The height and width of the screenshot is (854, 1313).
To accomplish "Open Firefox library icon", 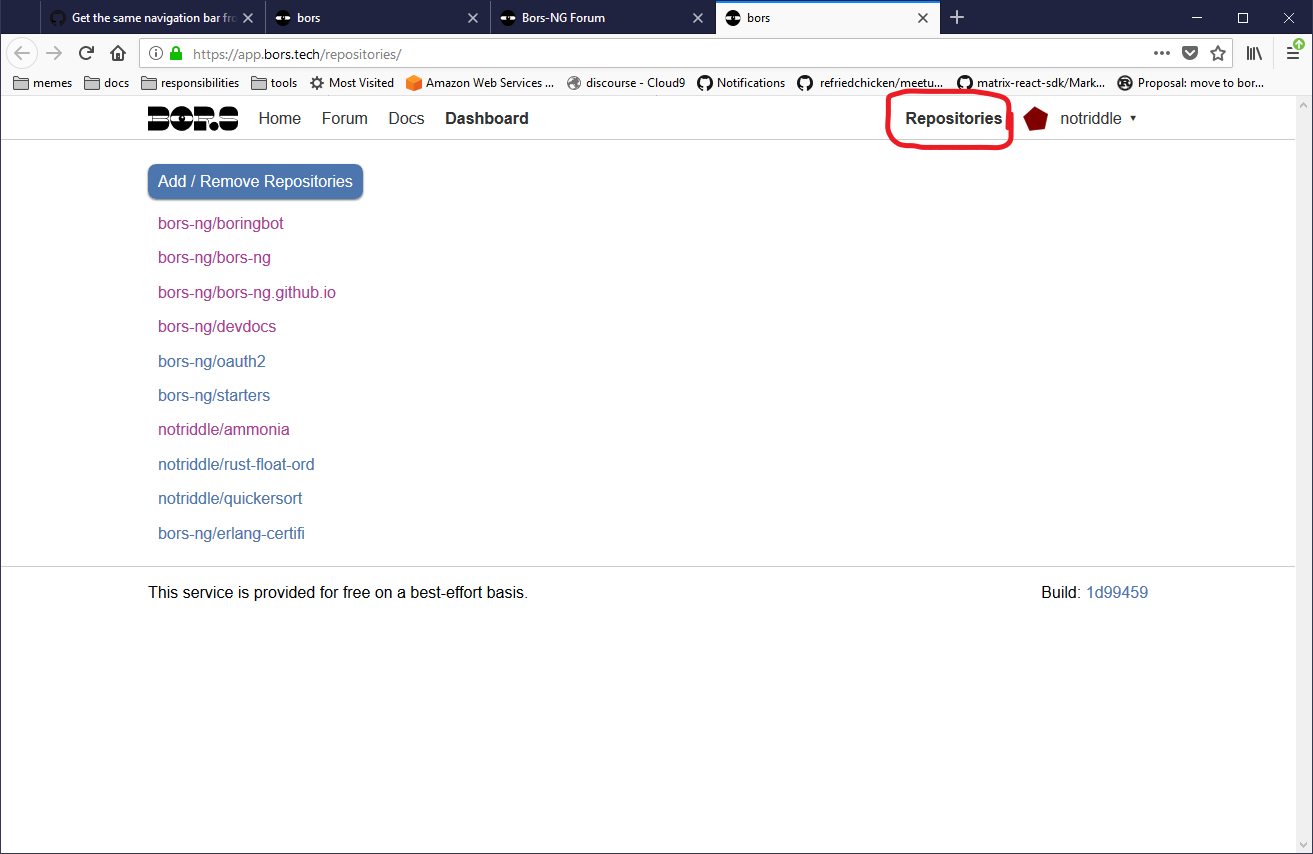I will click(x=1253, y=54).
